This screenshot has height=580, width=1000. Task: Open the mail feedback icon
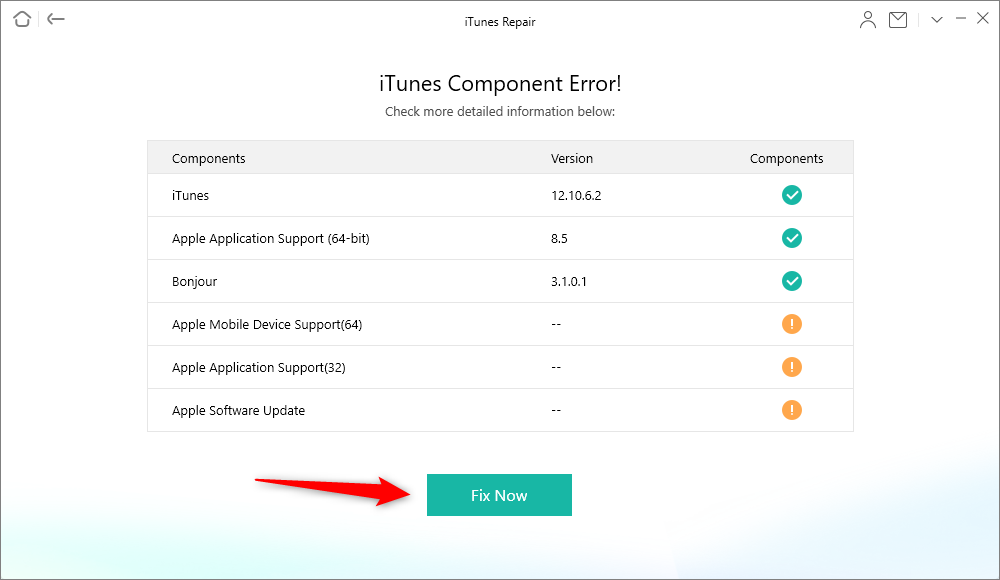tap(898, 20)
